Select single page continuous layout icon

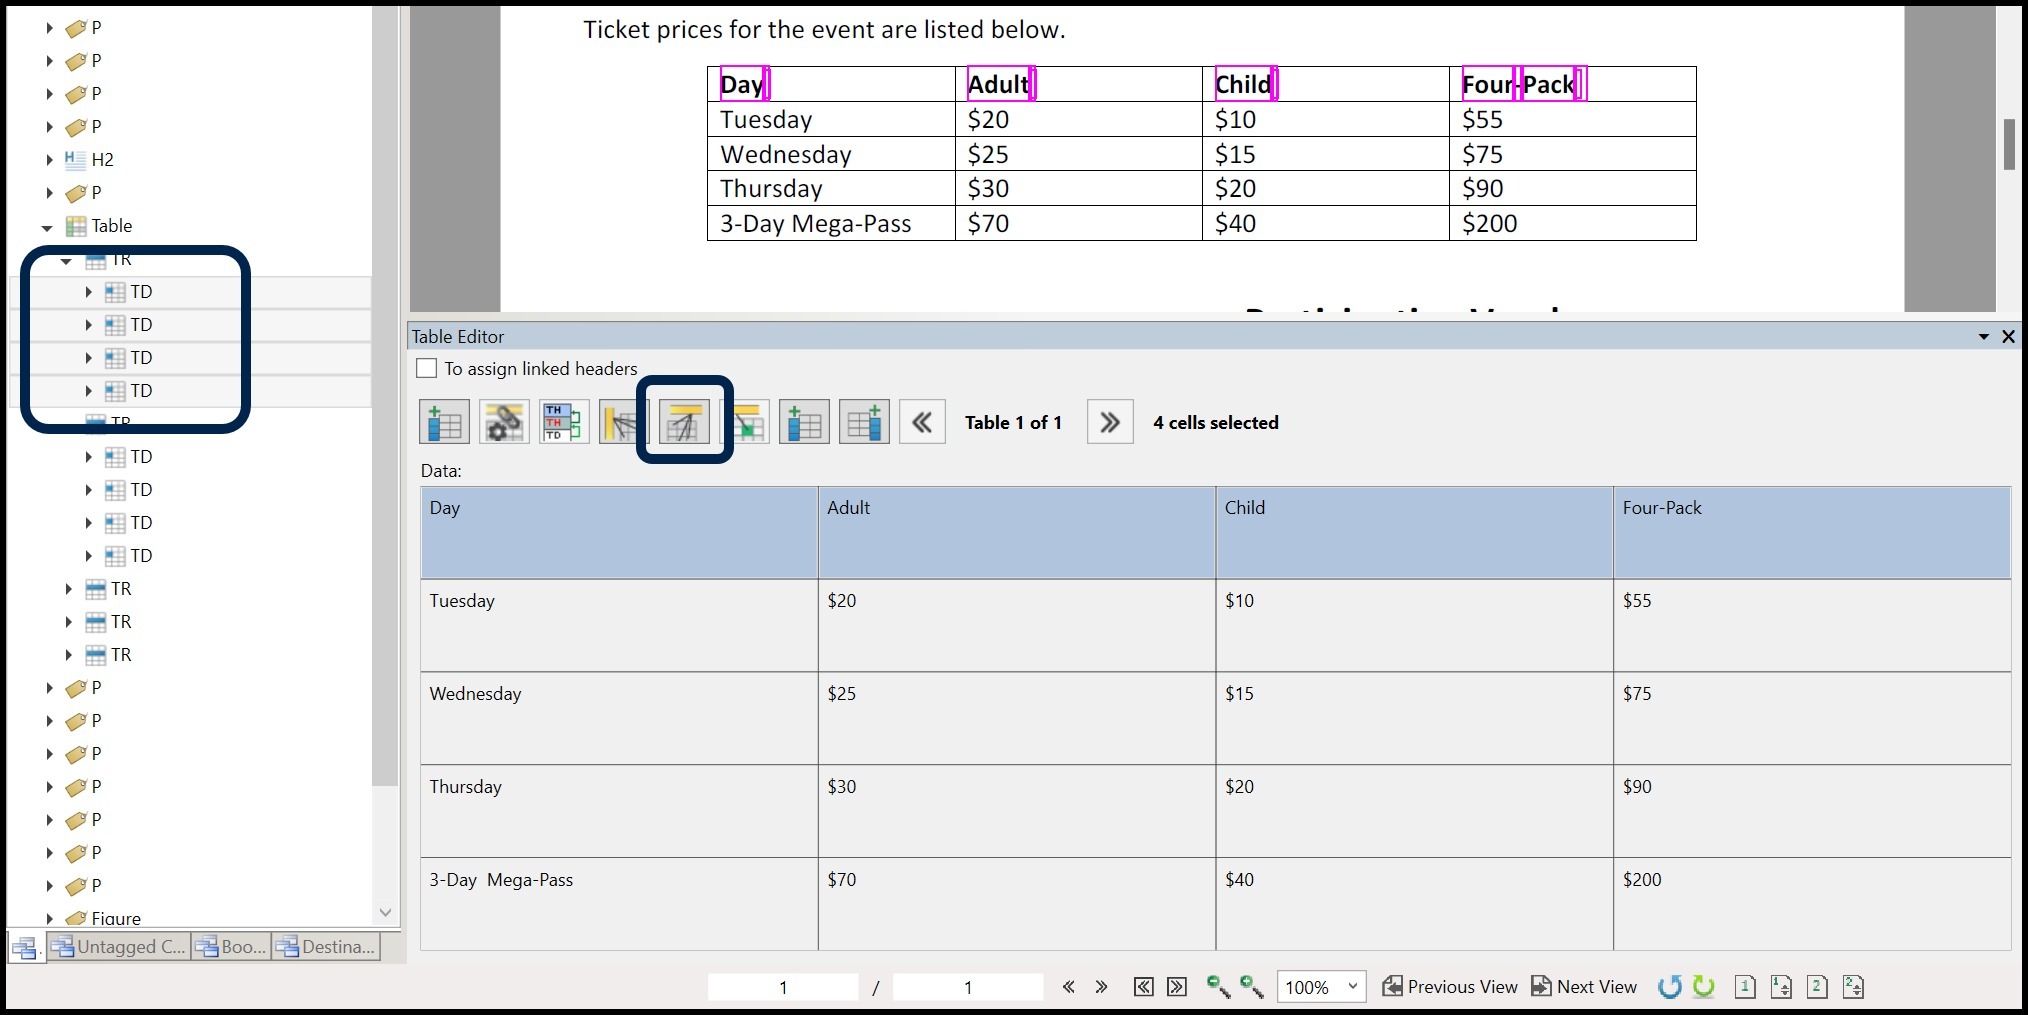[1781, 987]
